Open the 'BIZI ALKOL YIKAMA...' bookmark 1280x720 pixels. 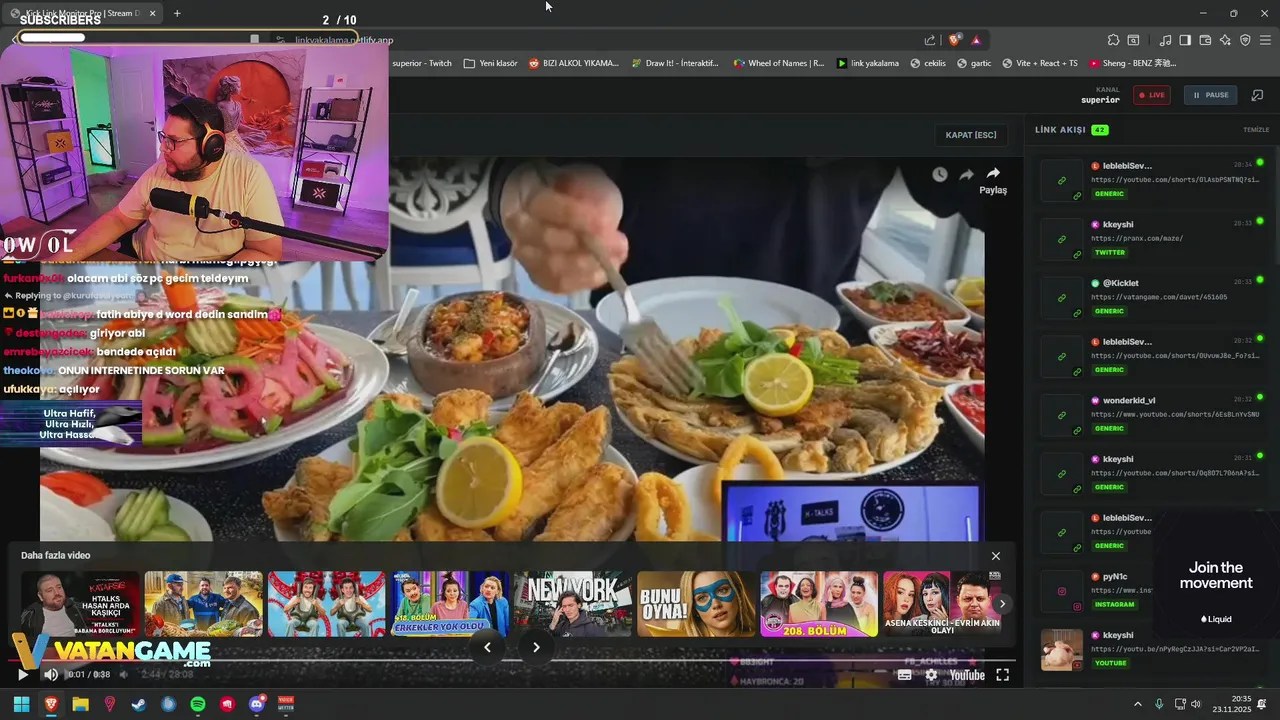(574, 63)
